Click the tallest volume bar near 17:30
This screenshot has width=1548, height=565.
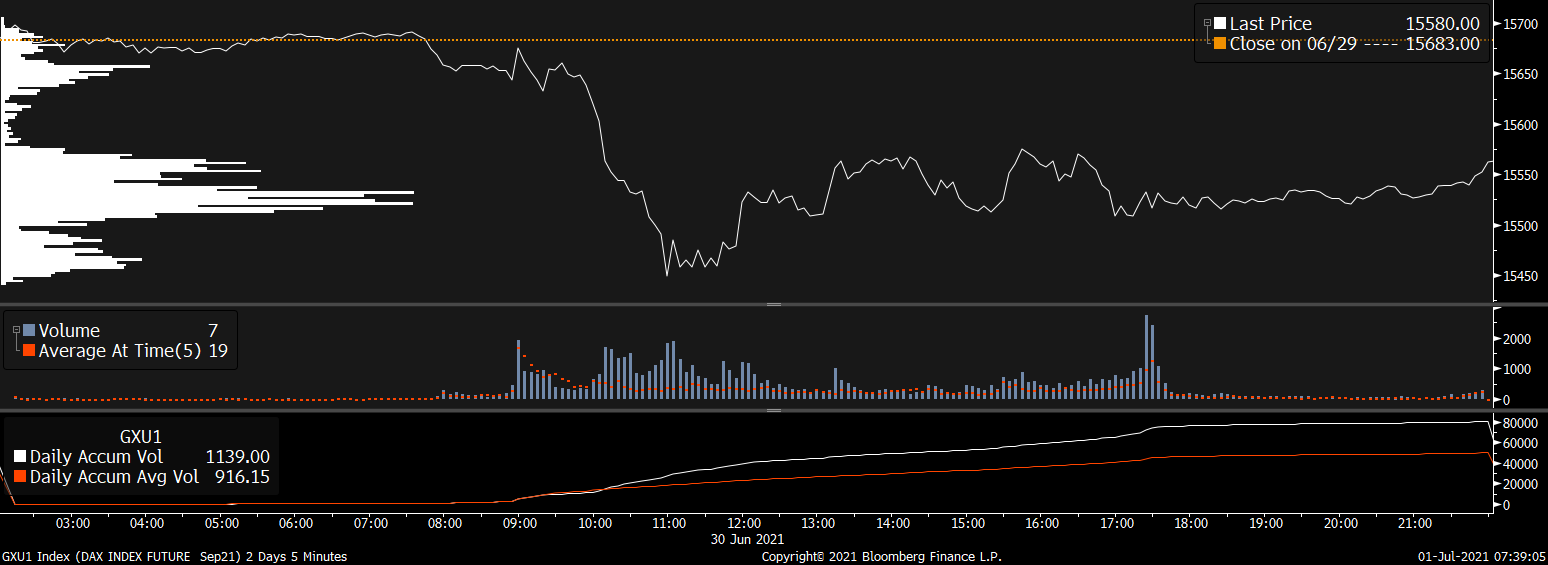click(1146, 357)
